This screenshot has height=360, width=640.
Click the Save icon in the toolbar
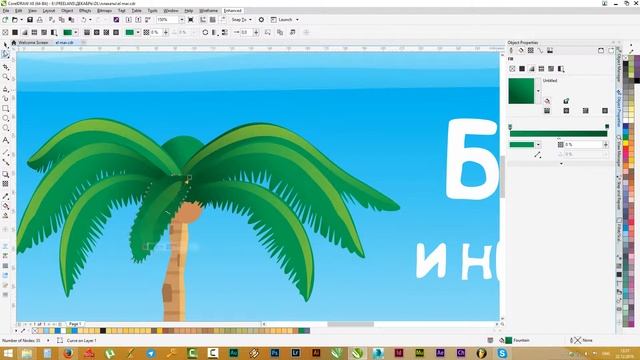[x=30, y=20]
